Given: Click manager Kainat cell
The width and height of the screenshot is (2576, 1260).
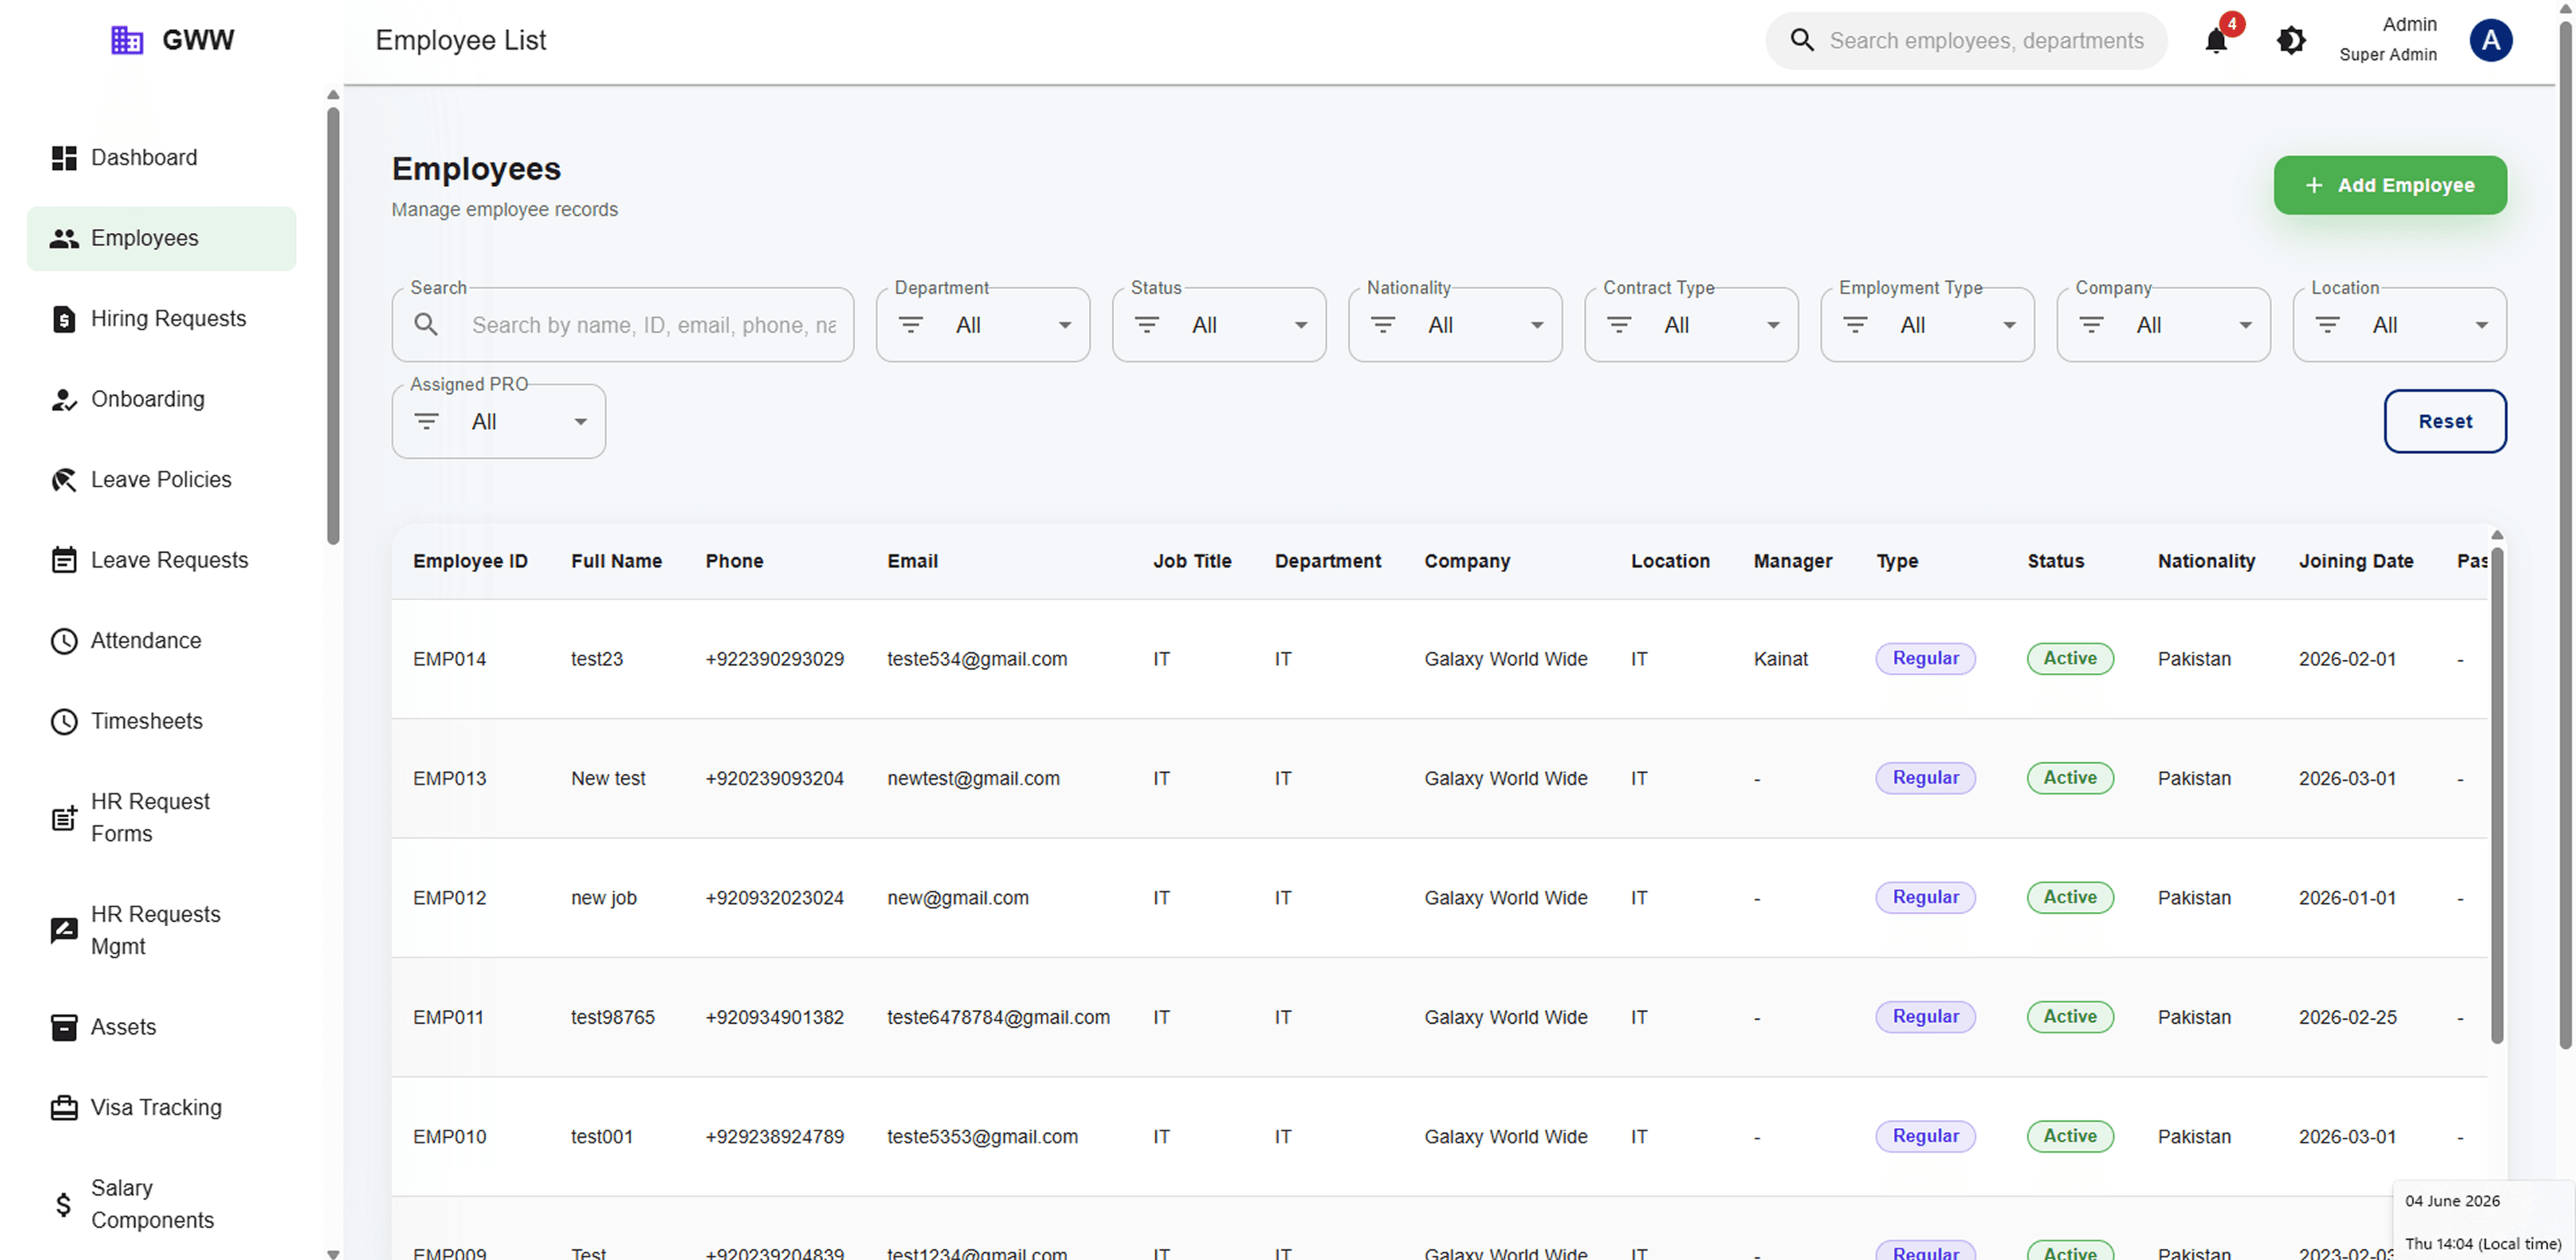Looking at the screenshot, I should coord(1780,659).
